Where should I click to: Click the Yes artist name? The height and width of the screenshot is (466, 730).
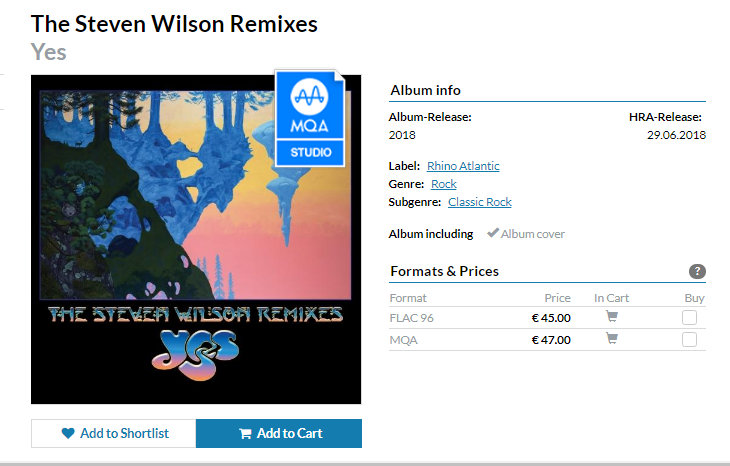pyautogui.click(x=49, y=52)
